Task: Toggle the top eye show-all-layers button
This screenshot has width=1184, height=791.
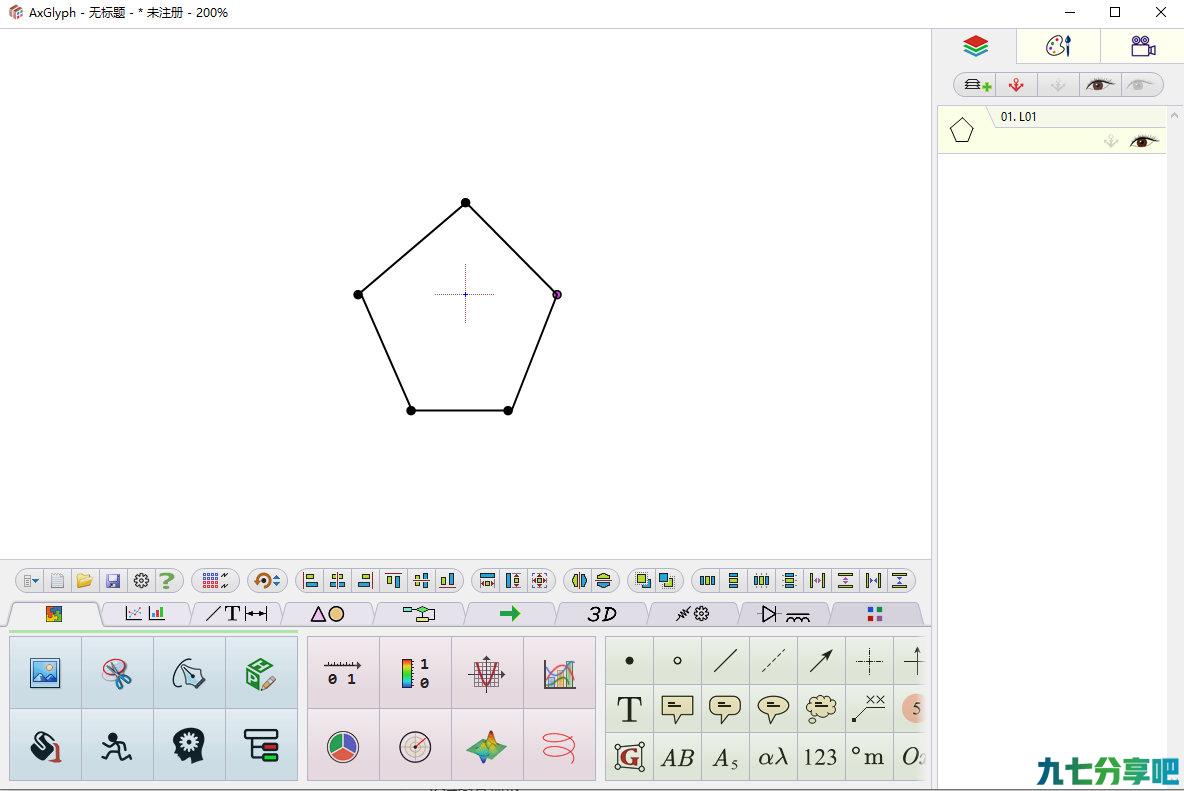Action: 1099,85
